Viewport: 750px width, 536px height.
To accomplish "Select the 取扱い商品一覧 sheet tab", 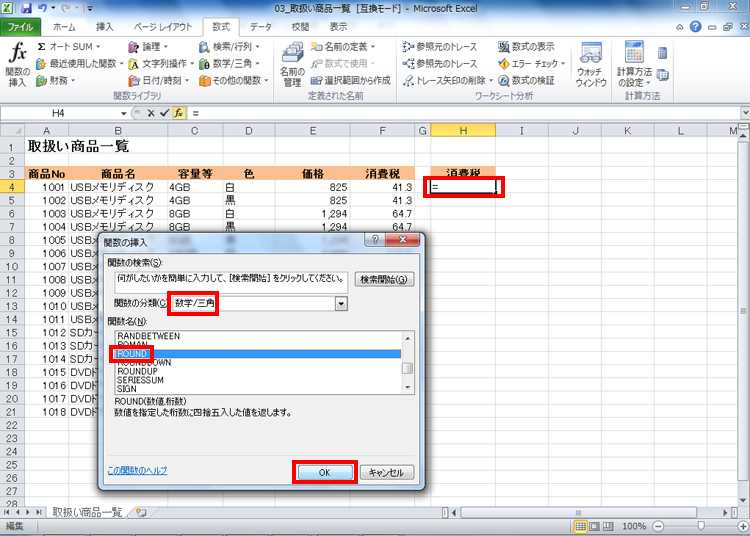I will pos(87,512).
